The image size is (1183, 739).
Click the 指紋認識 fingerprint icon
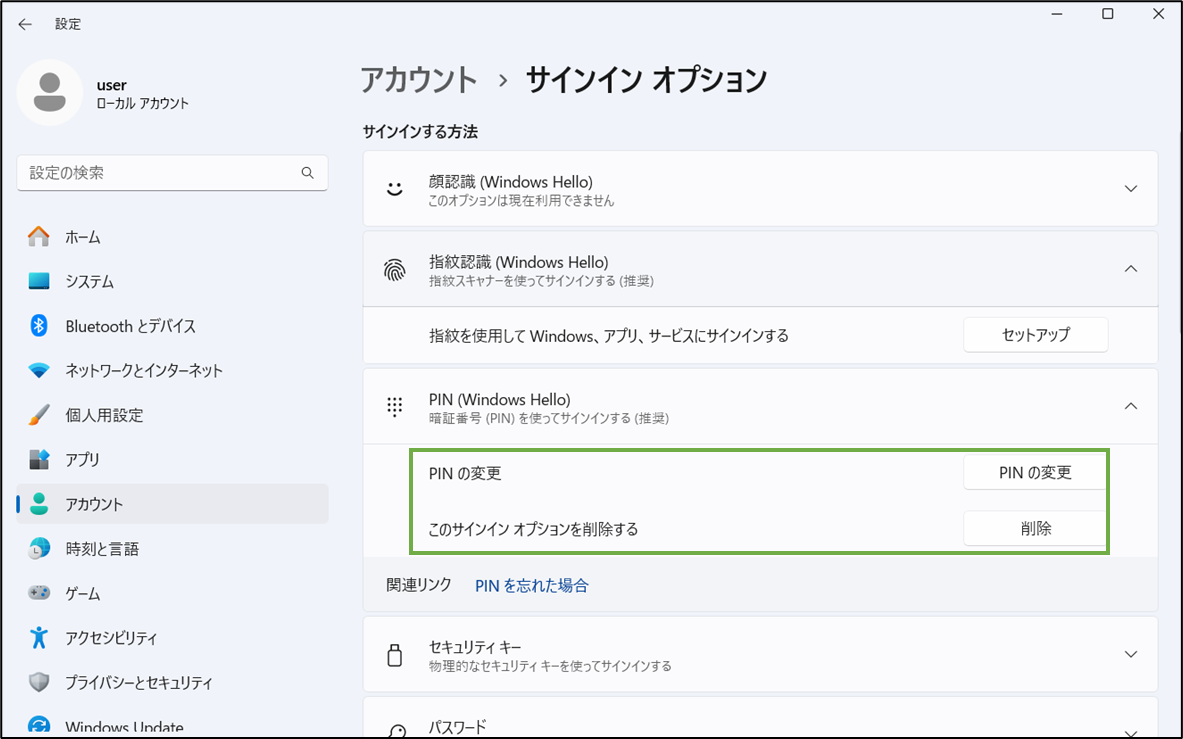tap(395, 269)
